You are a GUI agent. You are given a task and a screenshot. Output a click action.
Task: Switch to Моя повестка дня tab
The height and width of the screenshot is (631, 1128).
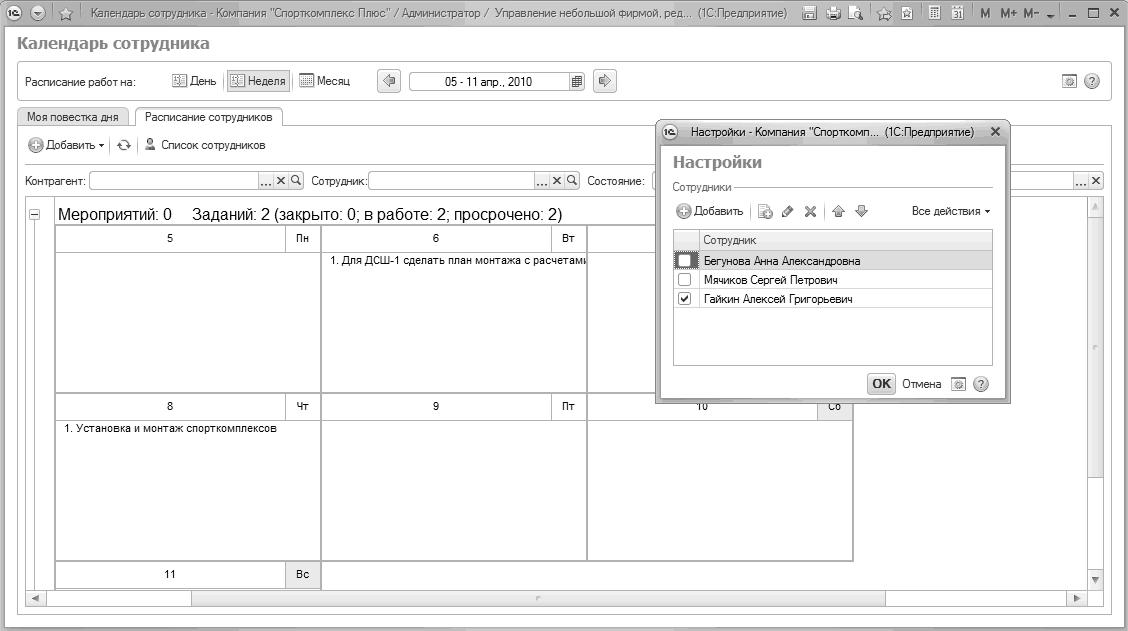tap(73, 117)
